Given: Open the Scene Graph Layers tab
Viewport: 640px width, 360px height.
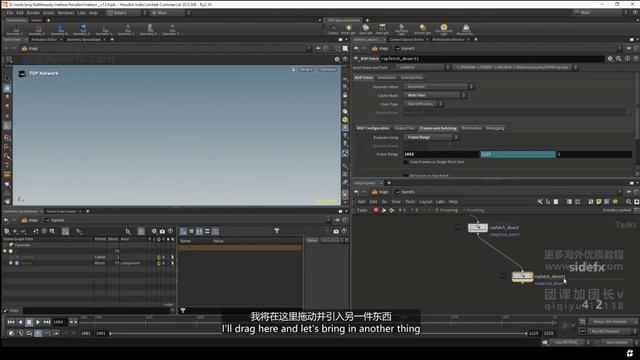Looking at the screenshot, I should (61, 211).
